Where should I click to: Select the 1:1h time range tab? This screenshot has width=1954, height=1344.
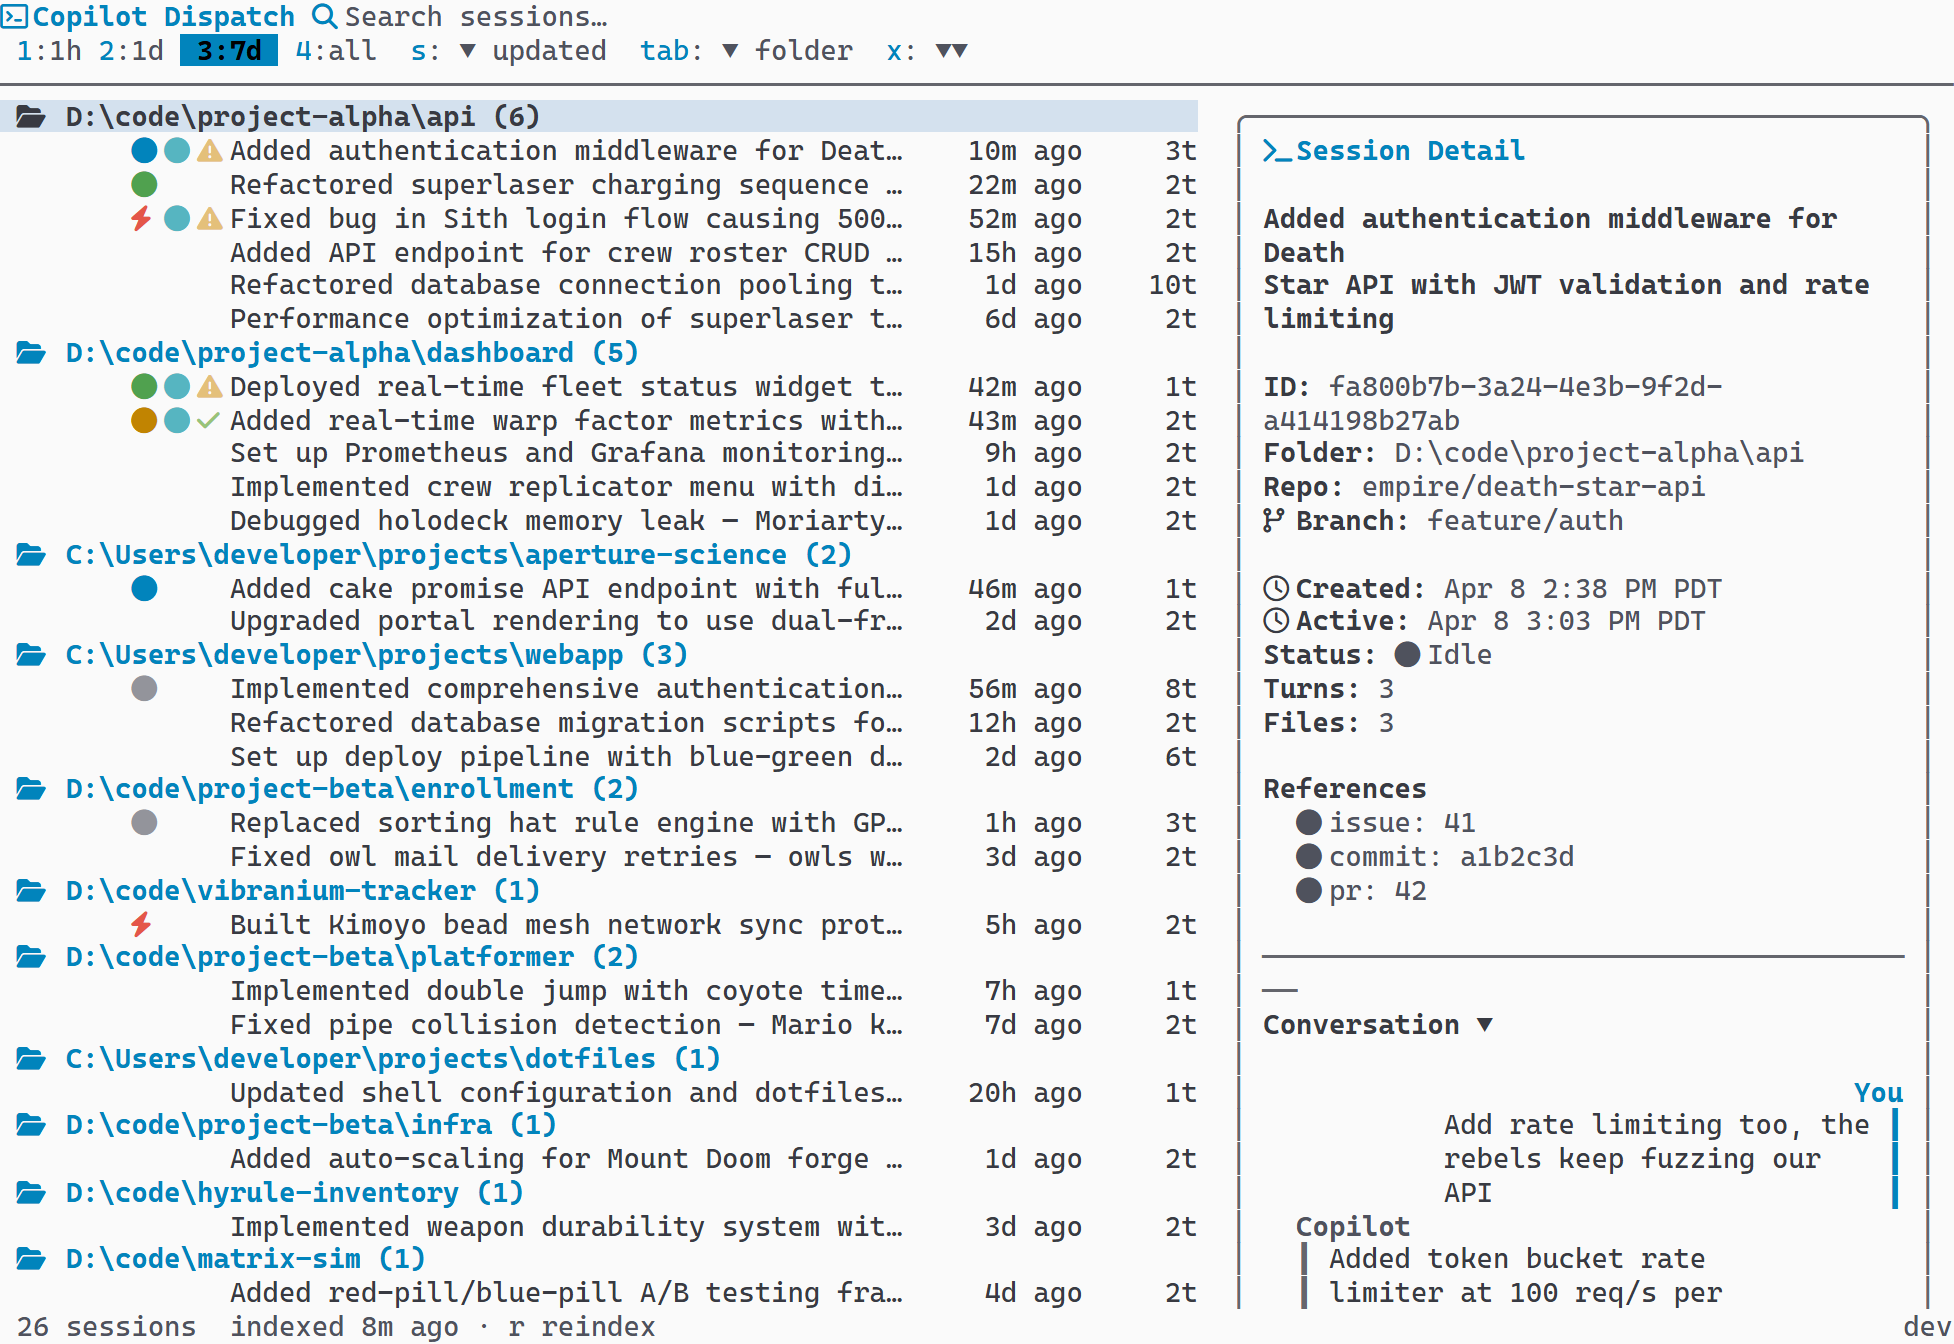(x=49, y=51)
